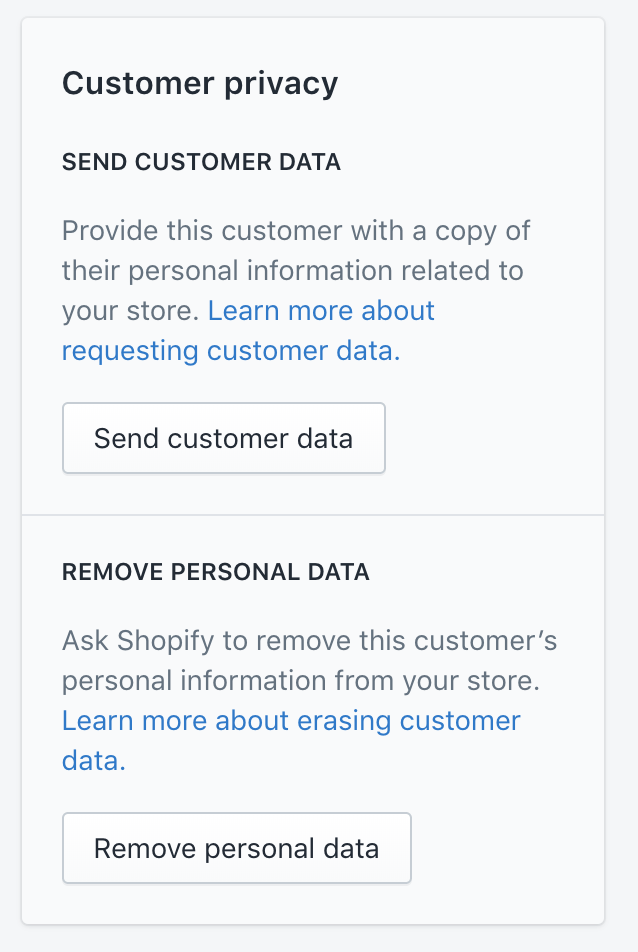Click "your store." text before the requesting link

[x=130, y=311]
